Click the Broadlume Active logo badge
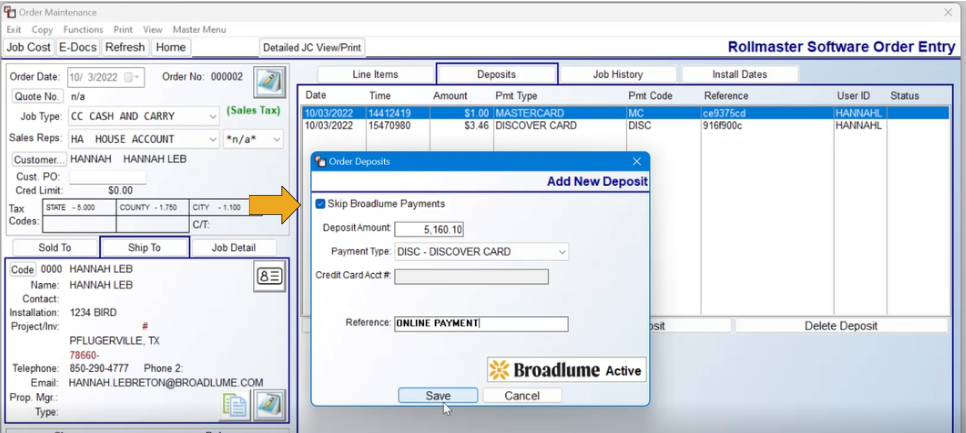 point(566,370)
